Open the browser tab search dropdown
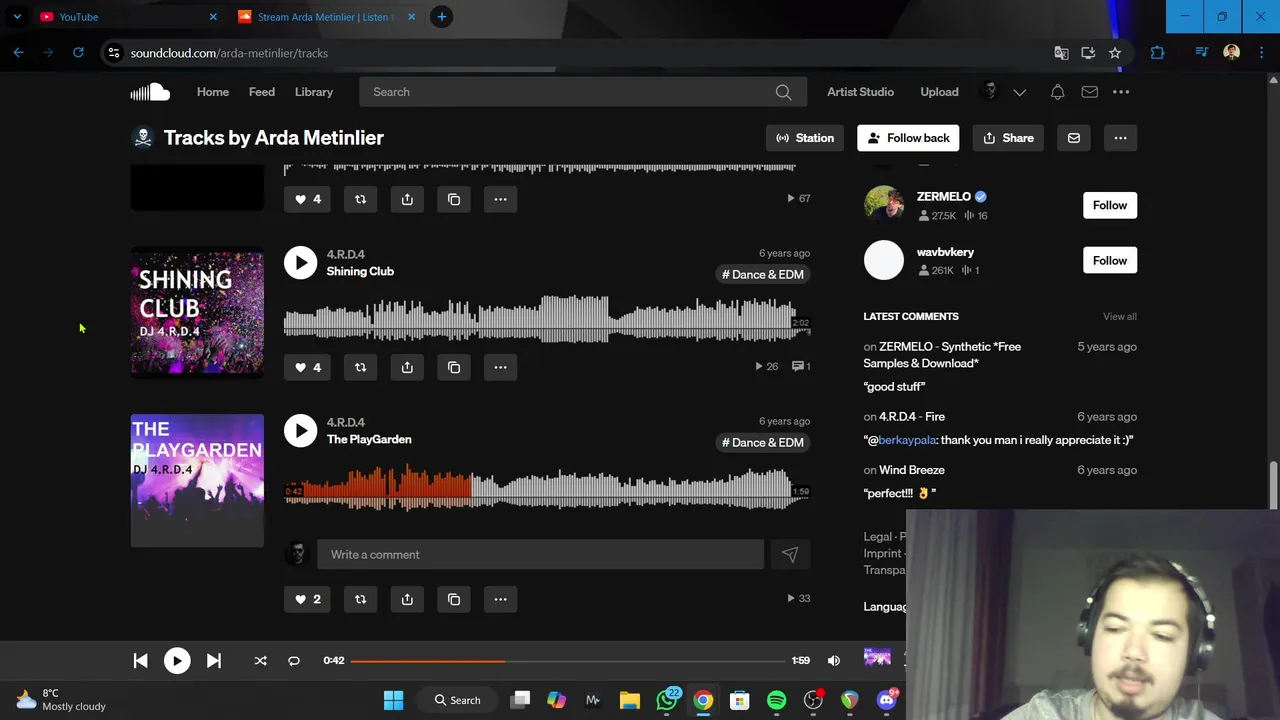The image size is (1280, 720). click(17, 17)
